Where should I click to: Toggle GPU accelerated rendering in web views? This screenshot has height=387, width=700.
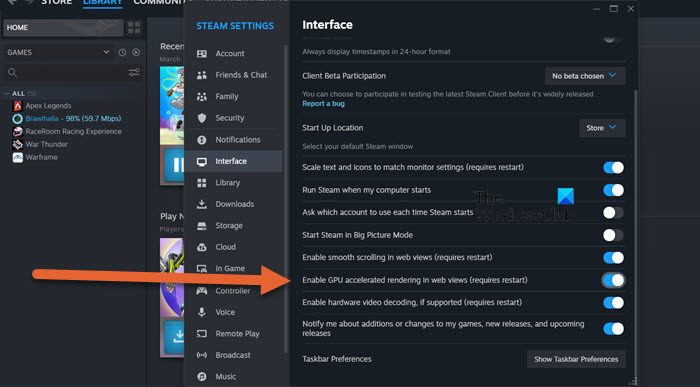point(613,280)
